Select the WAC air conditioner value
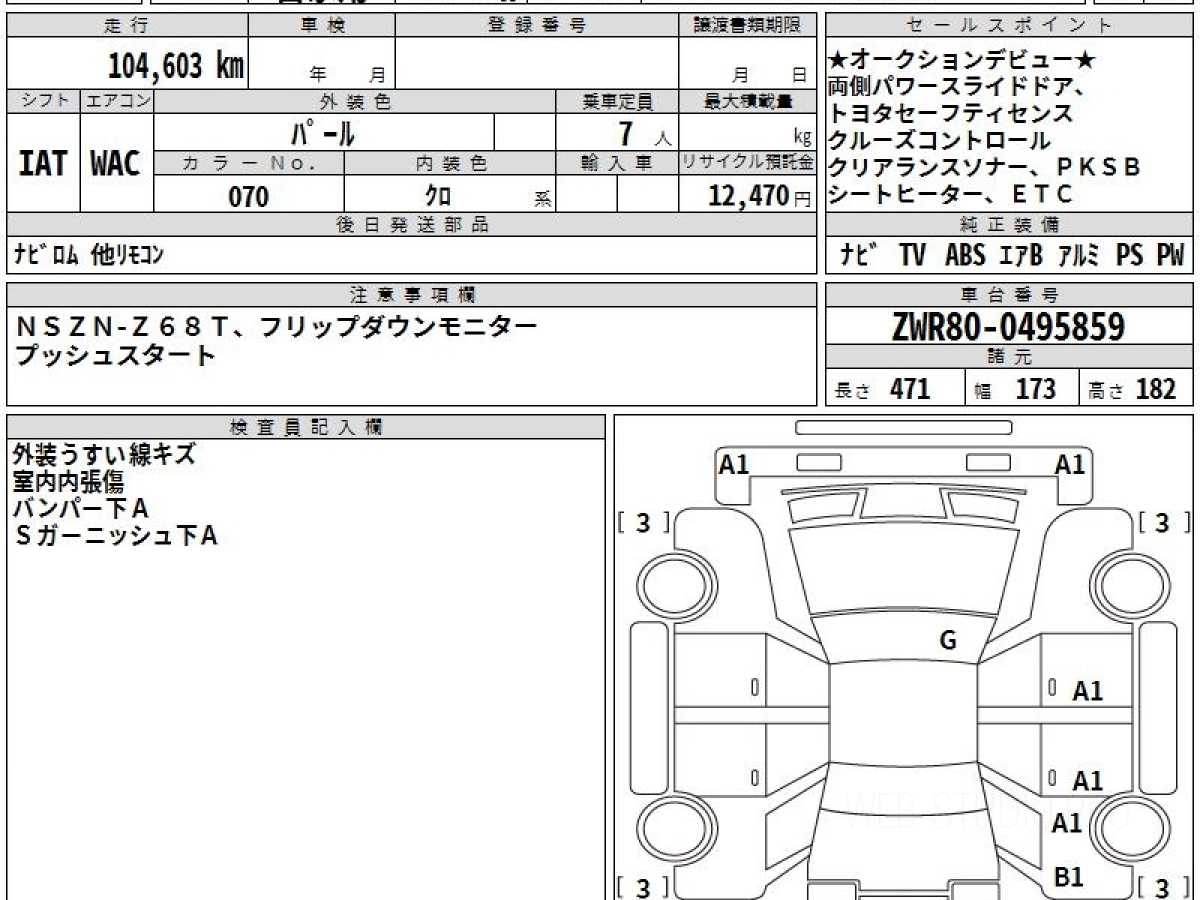 click(116, 163)
